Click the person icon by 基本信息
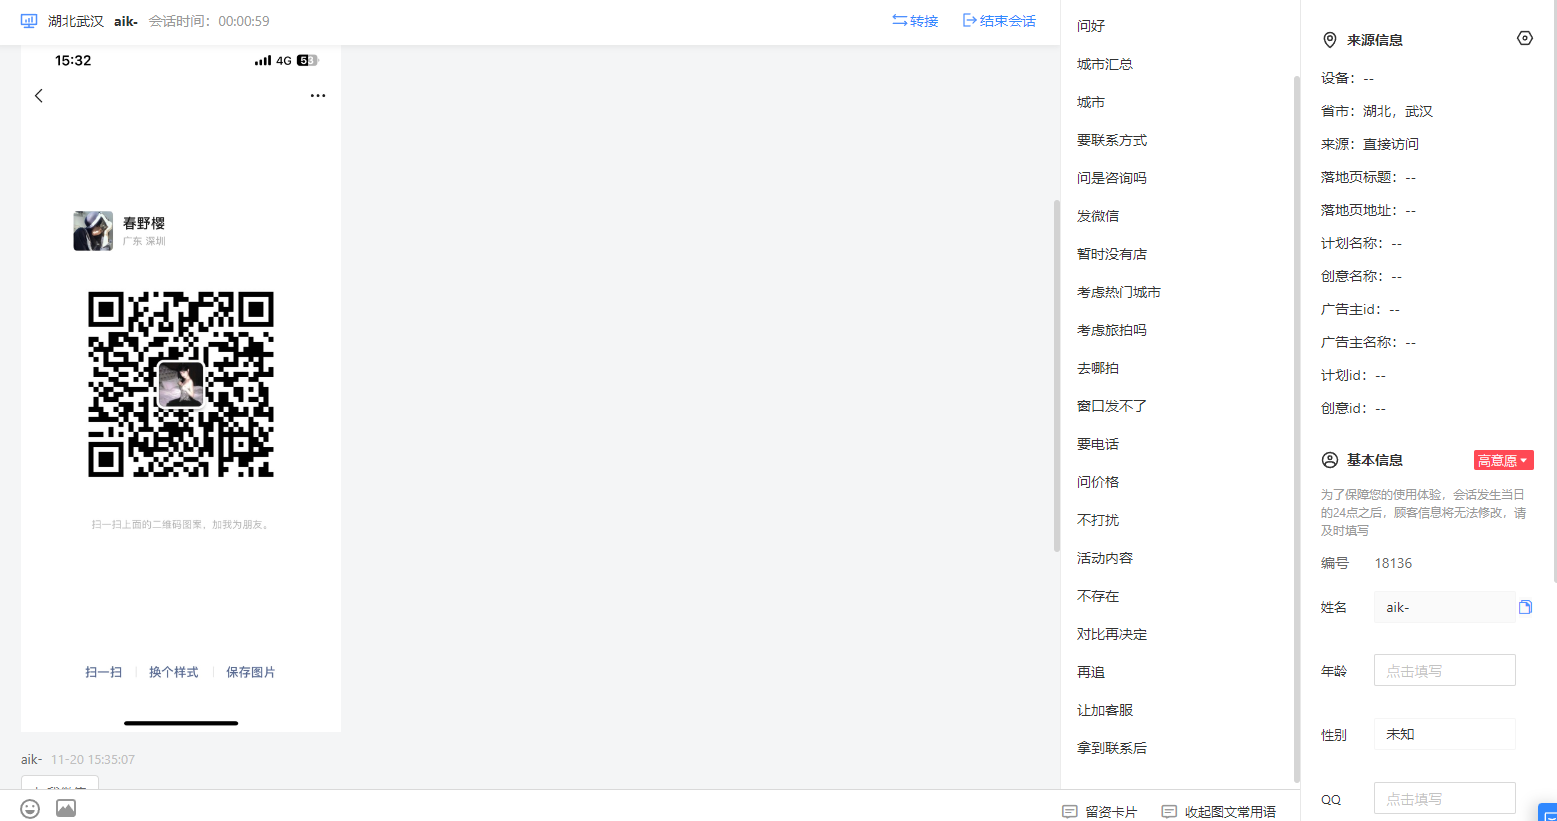This screenshot has width=1557, height=821. point(1330,460)
